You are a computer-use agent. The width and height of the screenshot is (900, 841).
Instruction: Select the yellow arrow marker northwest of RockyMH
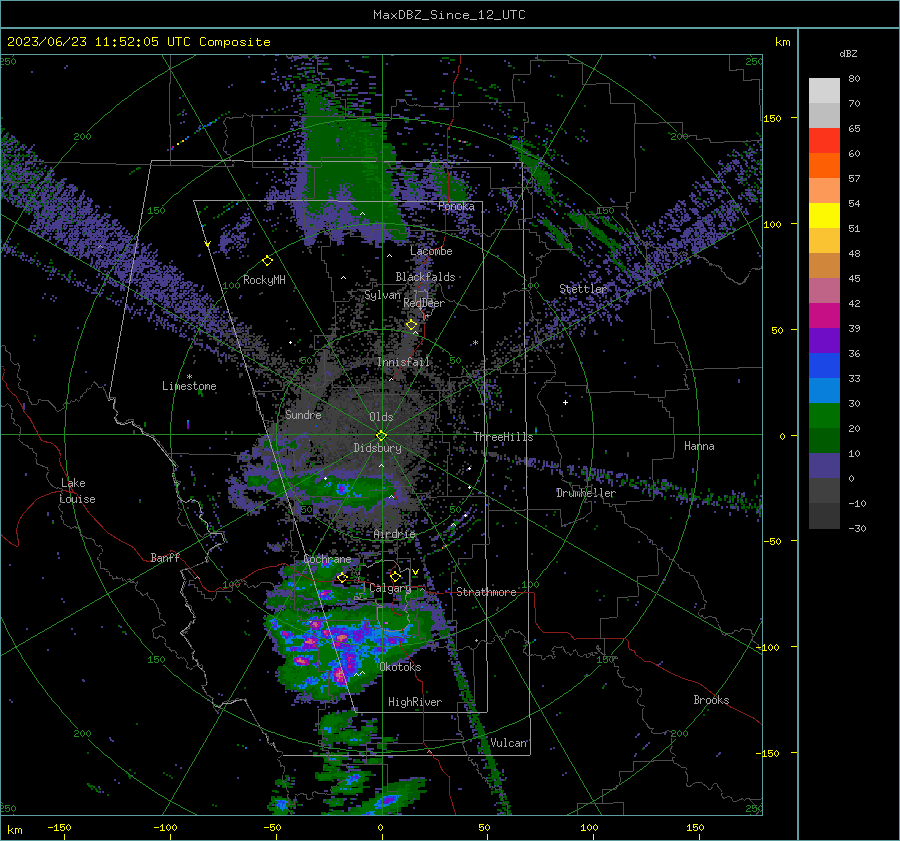coord(208,244)
